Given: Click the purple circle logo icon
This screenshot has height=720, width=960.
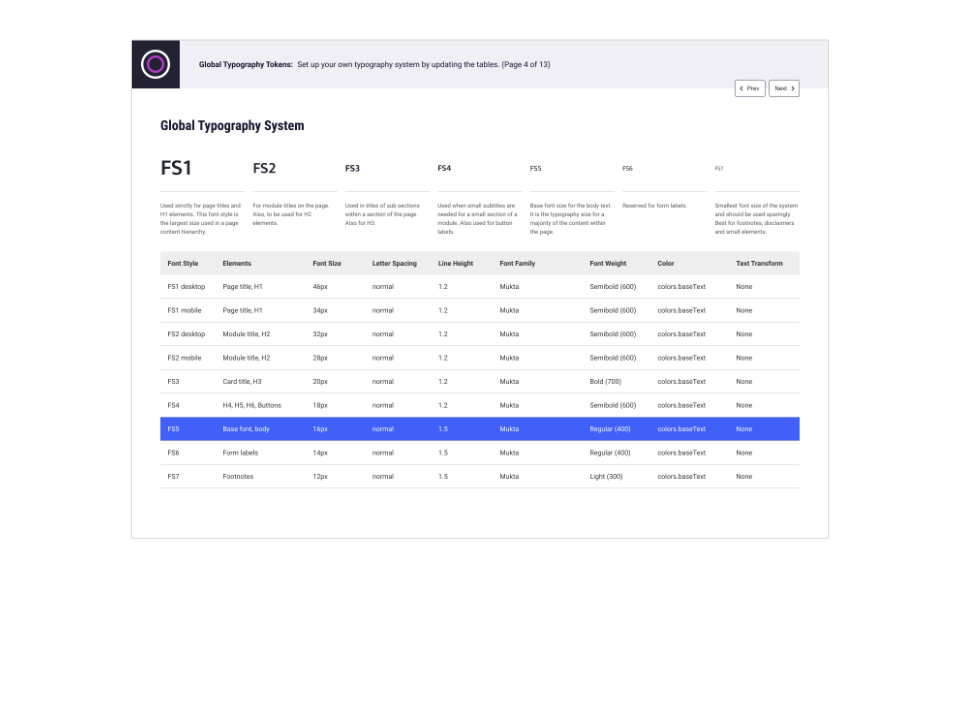Looking at the screenshot, I should 156,64.
